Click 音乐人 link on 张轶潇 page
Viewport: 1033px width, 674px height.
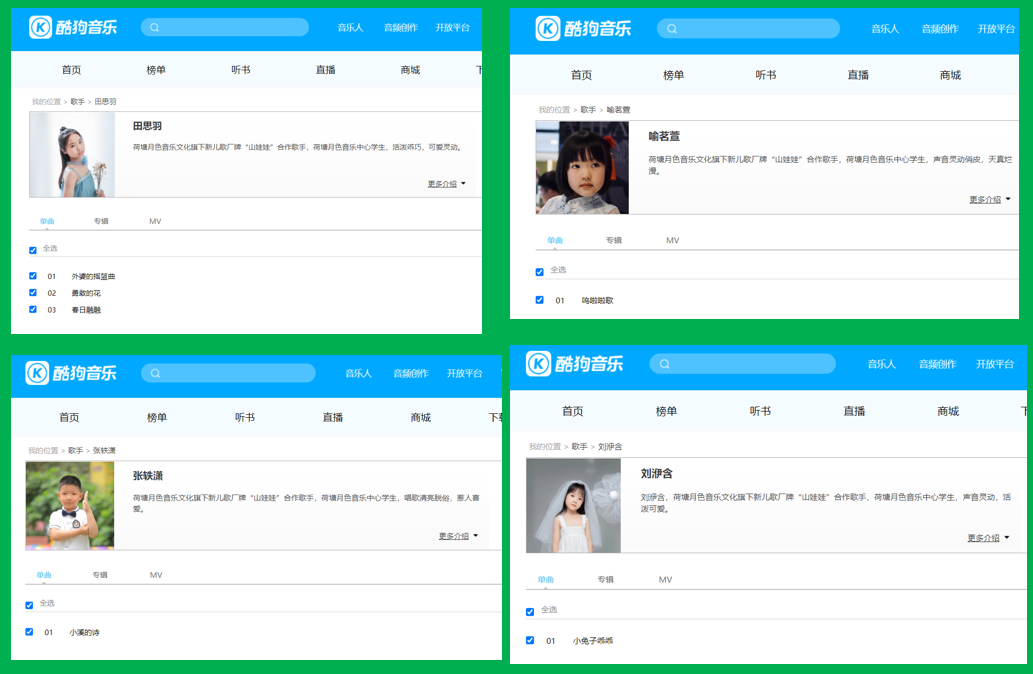pyautogui.click(x=358, y=374)
